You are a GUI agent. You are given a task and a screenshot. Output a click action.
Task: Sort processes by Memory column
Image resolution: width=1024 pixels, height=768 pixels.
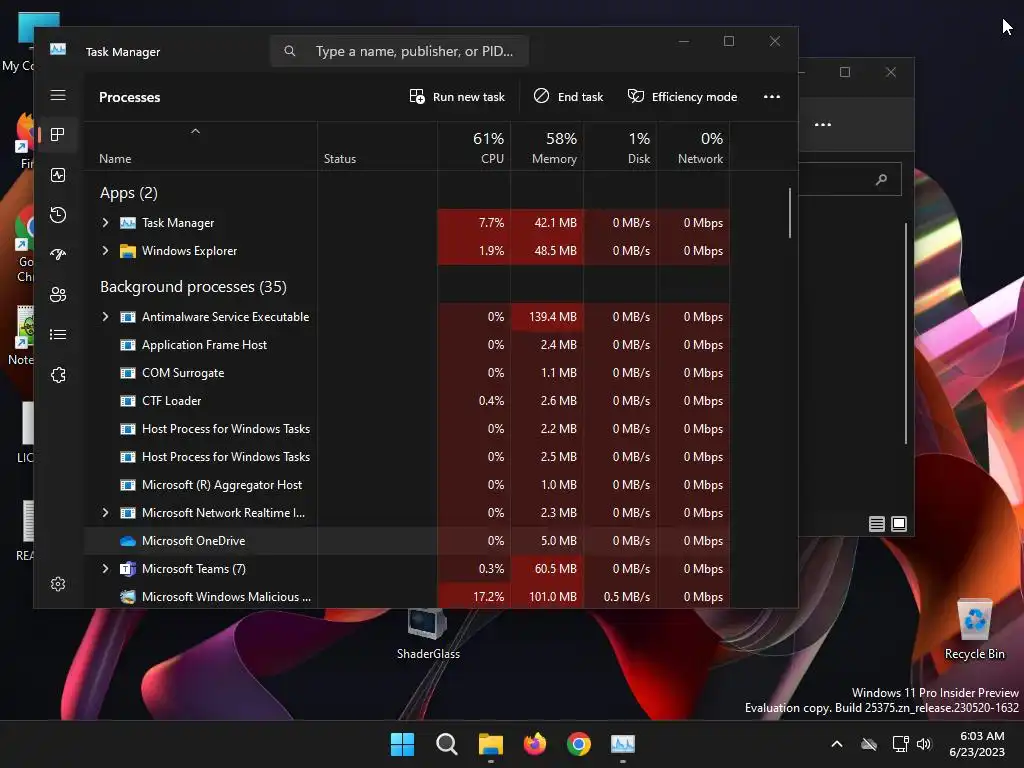pyautogui.click(x=547, y=148)
